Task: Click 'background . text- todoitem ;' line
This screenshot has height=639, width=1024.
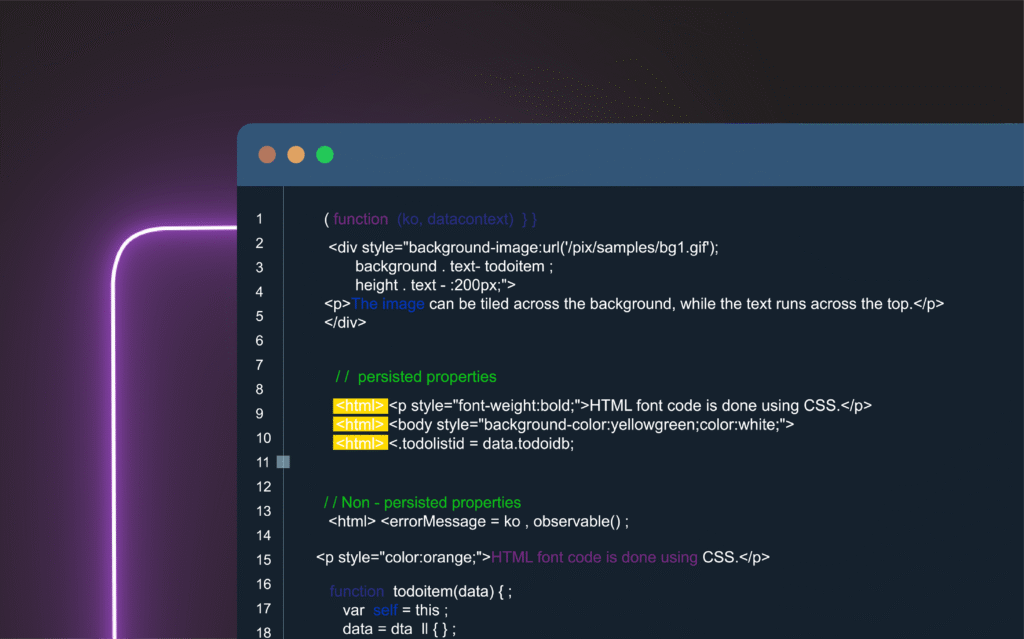Action: tap(454, 267)
